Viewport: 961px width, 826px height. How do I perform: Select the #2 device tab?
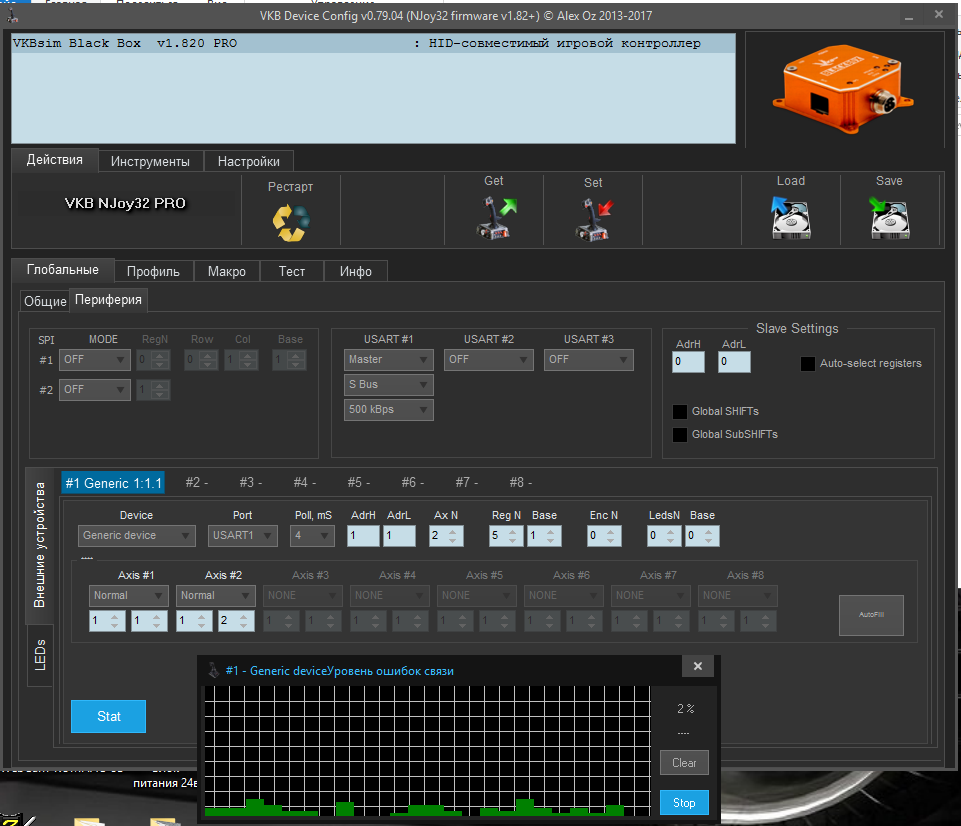tap(197, 483)
